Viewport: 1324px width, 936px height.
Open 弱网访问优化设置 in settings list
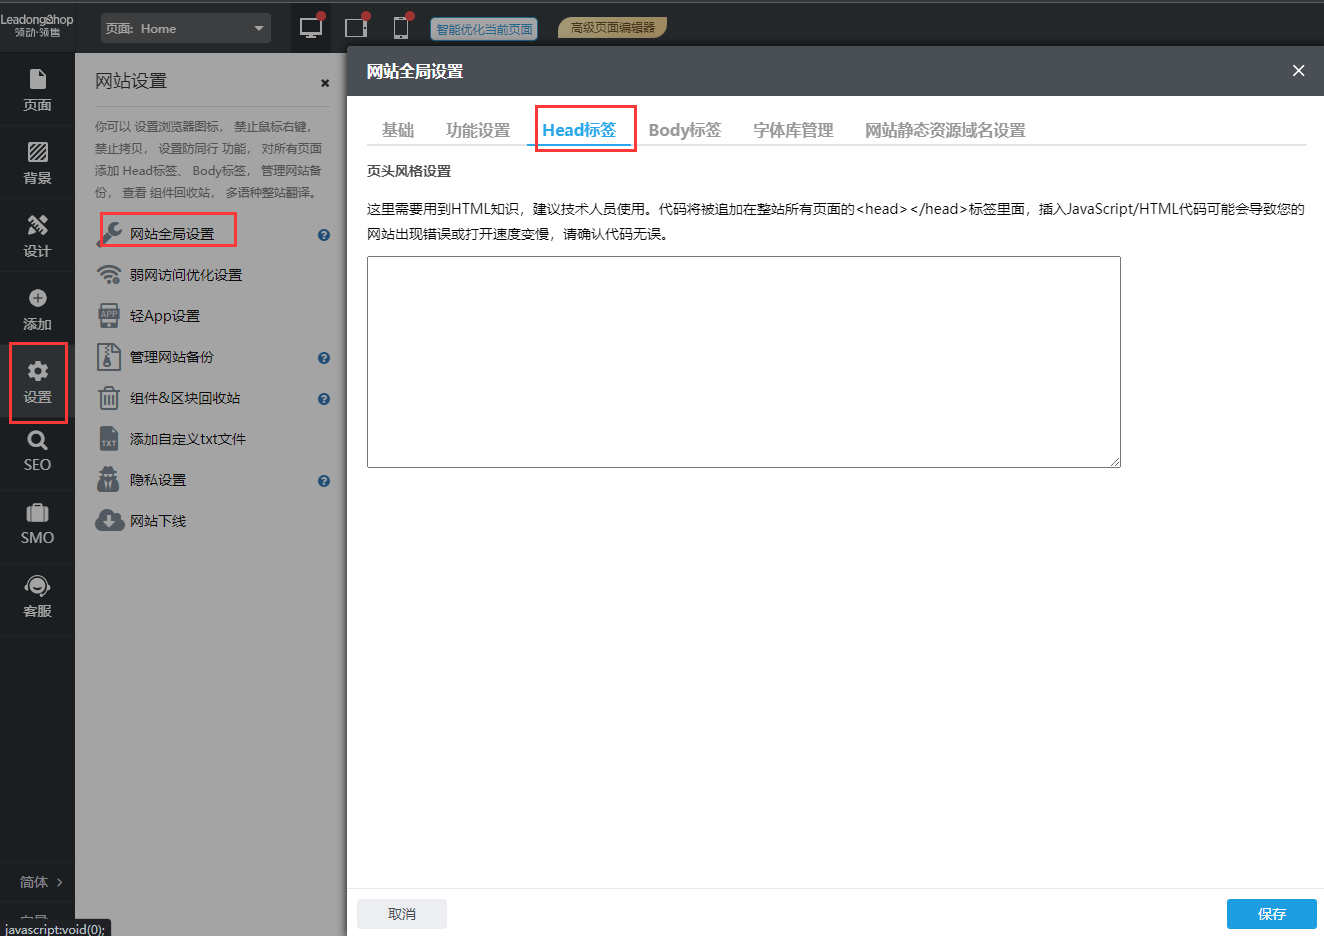(185, 275)
